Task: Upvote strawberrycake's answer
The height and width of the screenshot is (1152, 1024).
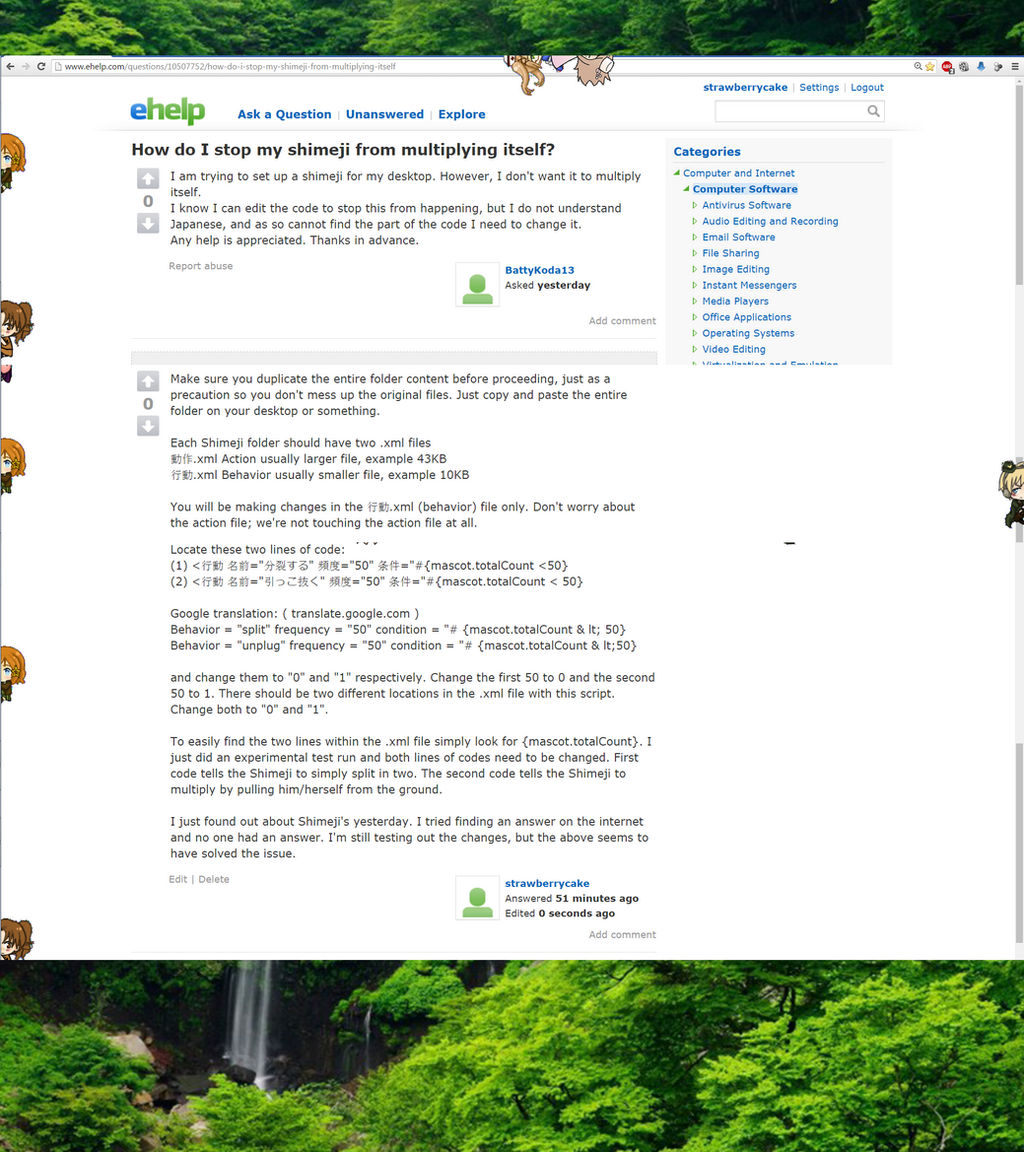Action: pos(148,381)
